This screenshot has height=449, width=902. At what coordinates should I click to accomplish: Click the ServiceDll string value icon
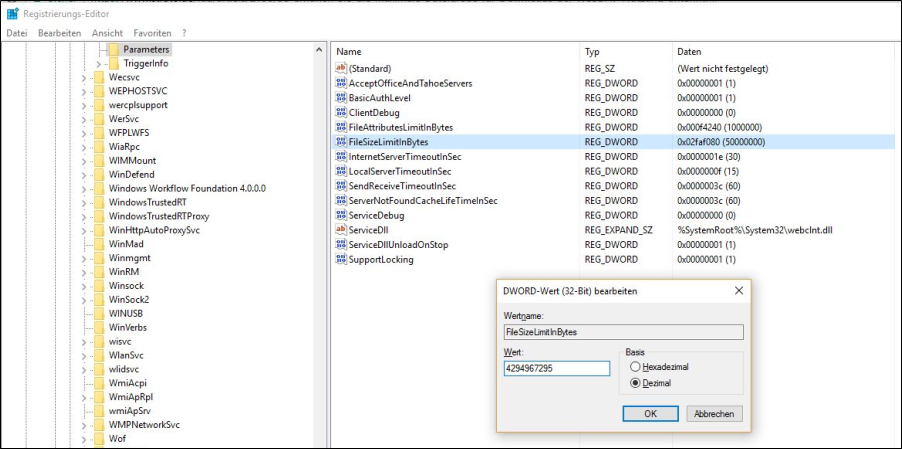[341, 230]
